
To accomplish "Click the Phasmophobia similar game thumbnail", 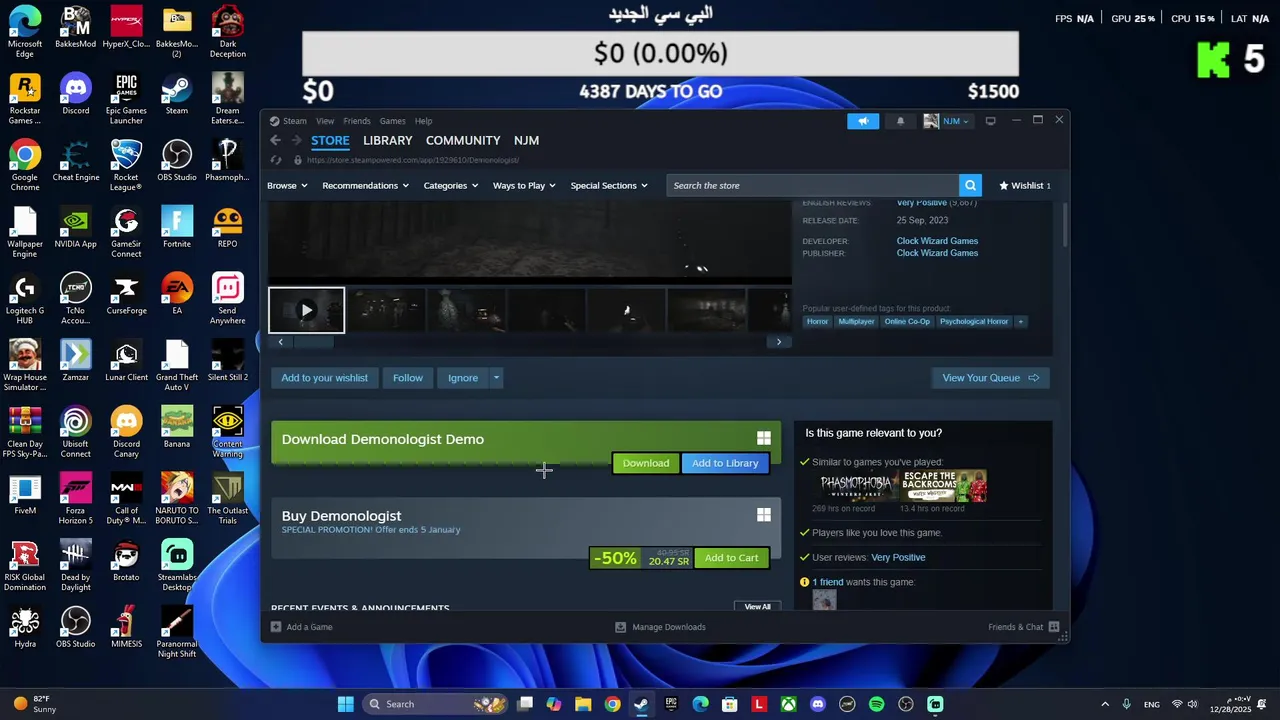I will point(856,486).
